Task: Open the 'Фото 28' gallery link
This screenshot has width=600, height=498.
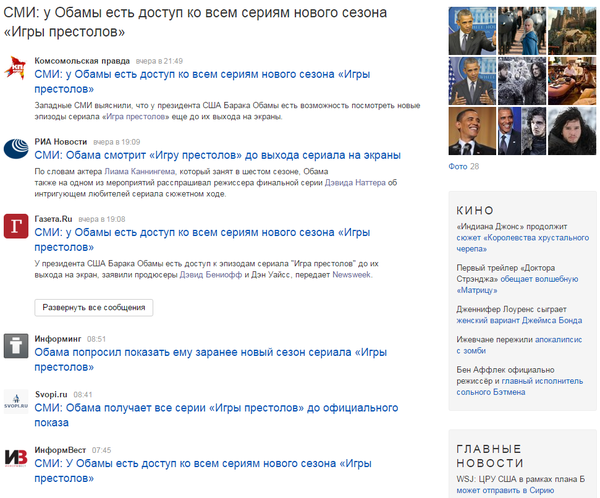Action: click(x=464, y=166)
